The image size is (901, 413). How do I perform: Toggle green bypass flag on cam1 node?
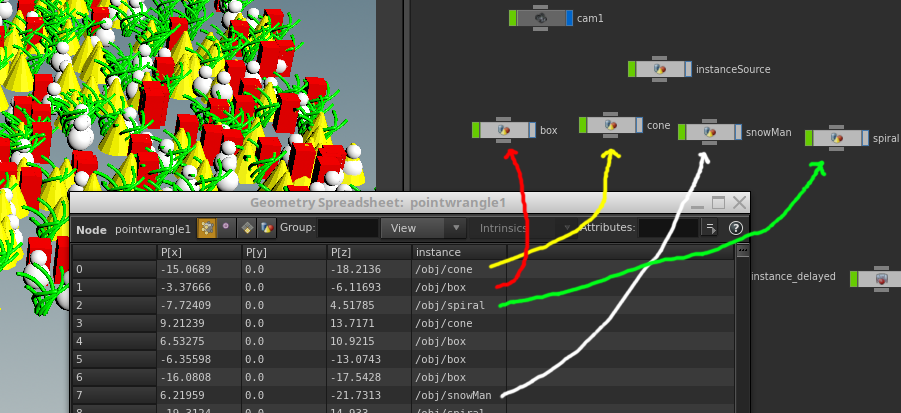tap(513, 18)
